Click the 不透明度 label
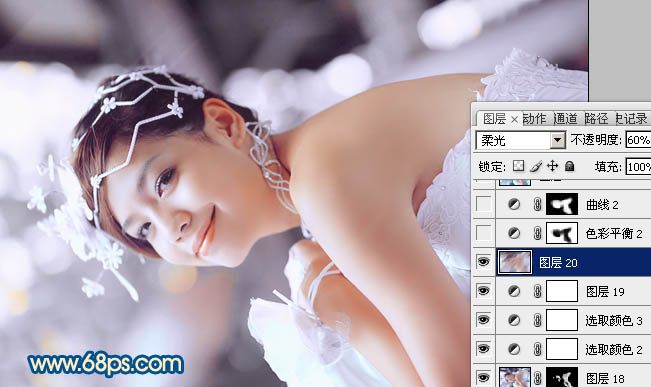Viewport: 651px width, 387px height. pos(596,140)
